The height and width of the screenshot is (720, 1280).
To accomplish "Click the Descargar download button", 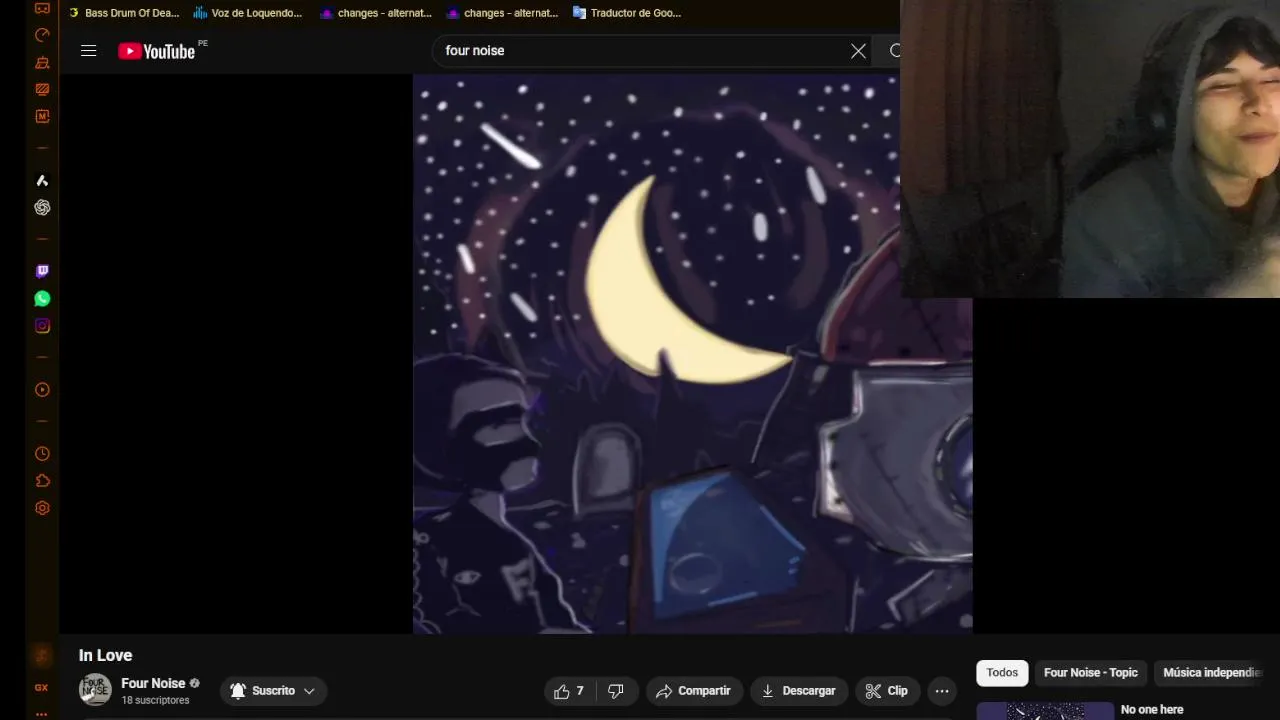I will (x=798, y=691).
